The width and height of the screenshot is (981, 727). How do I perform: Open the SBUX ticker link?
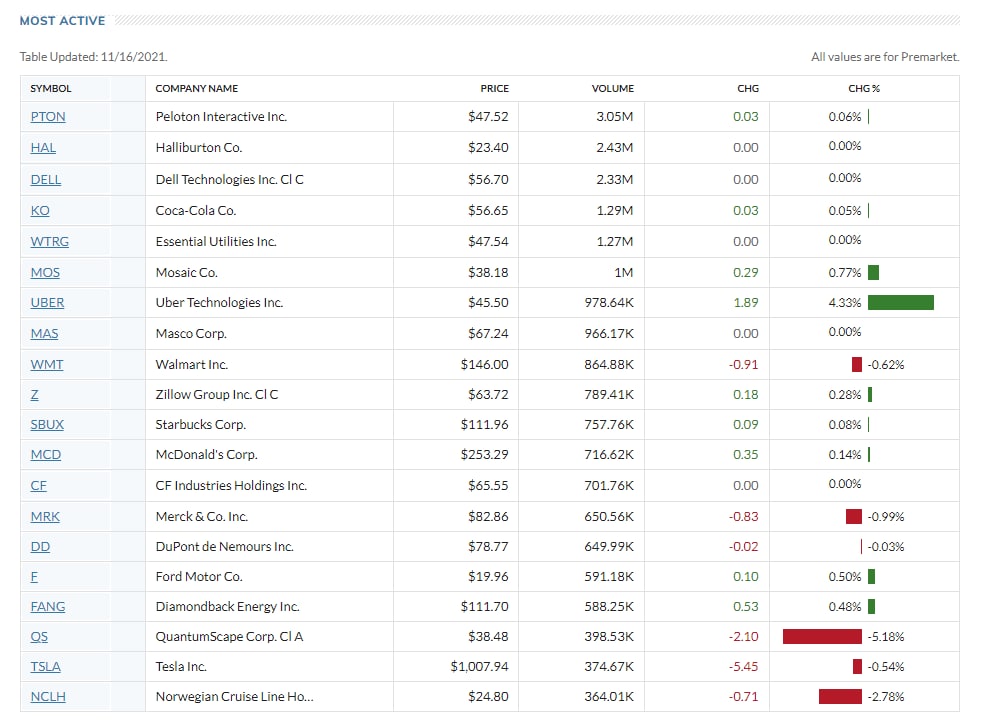coord(48,425)
